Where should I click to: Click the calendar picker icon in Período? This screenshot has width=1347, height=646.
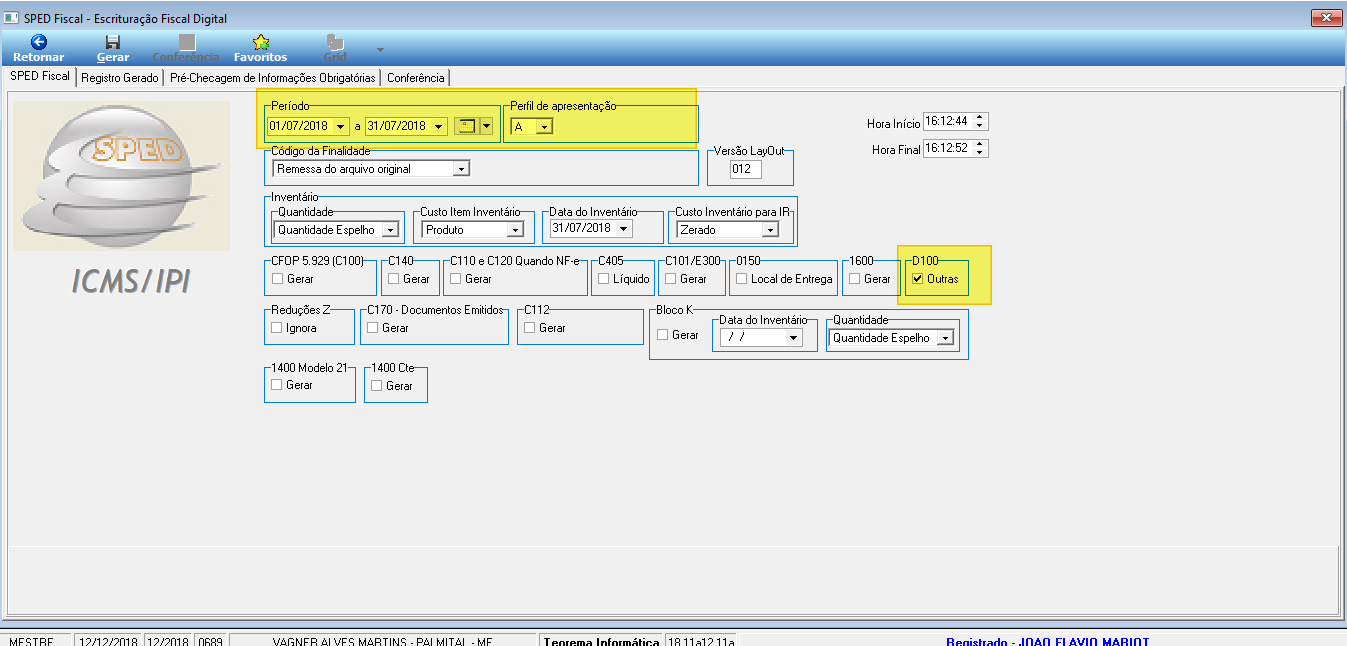(466, 126)
